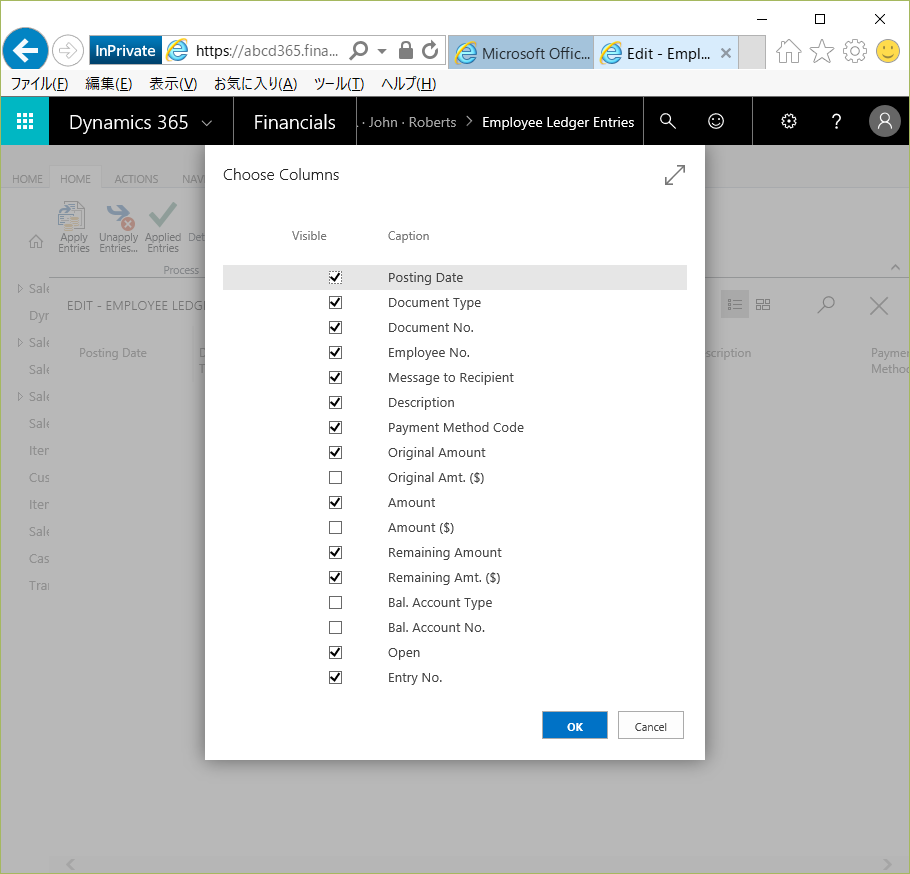Close the Employee Ledger Entries page with X

pos(879,305)
